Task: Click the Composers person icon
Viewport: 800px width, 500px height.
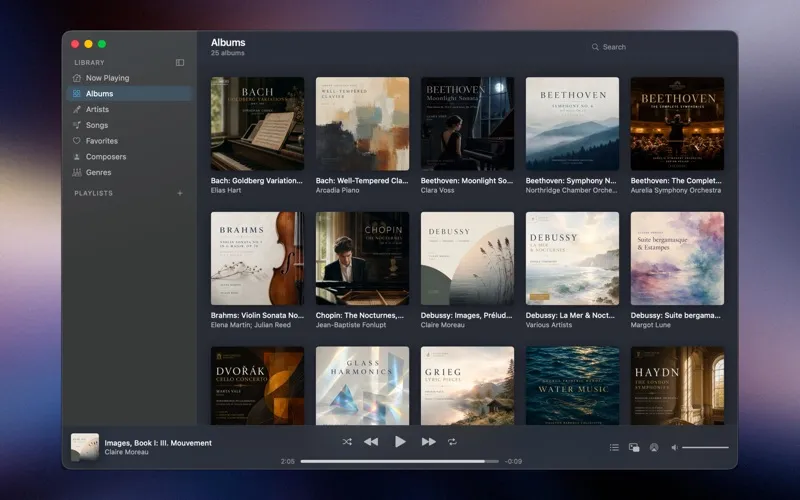Action: (77, 157)
